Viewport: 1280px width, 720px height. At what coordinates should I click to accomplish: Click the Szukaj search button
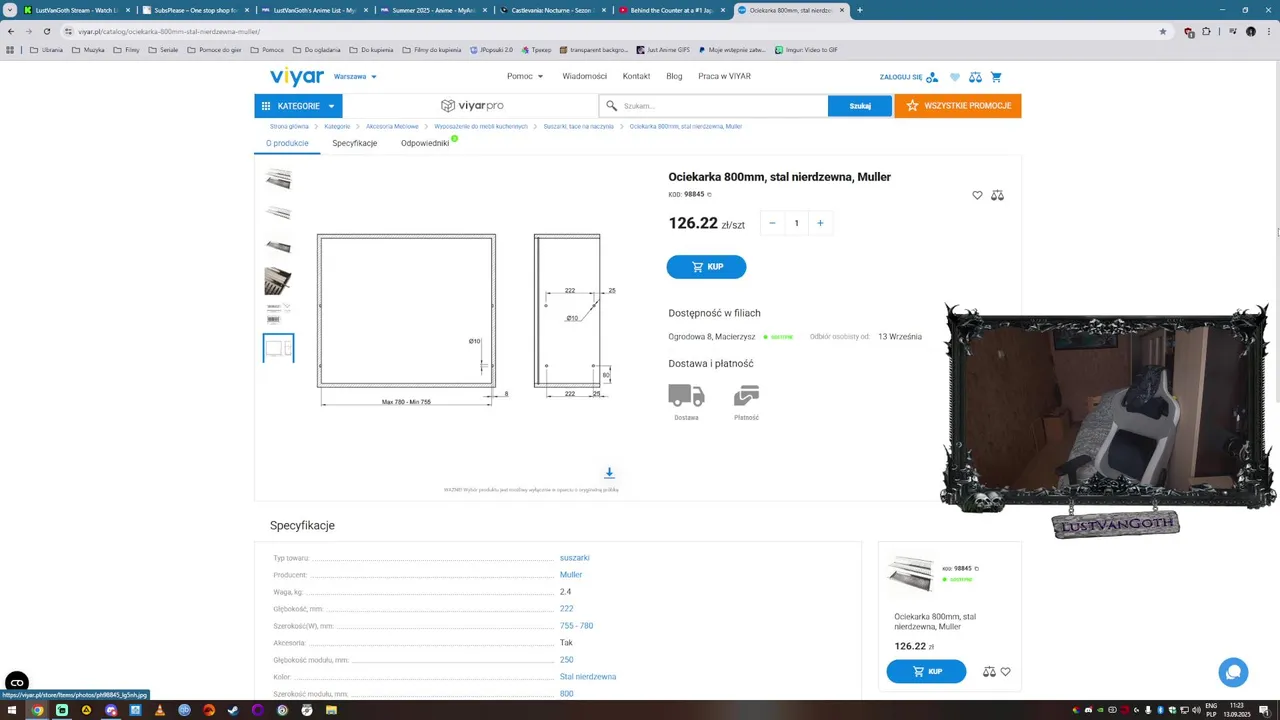tap(860, 106)
